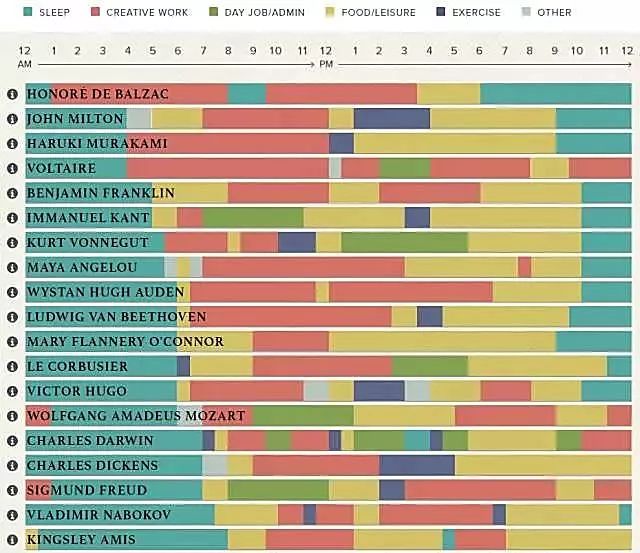Click the Sleep legend color swatch
This screenshot has width=640, height=553.
pyautogui.click(x=28, y=11)
